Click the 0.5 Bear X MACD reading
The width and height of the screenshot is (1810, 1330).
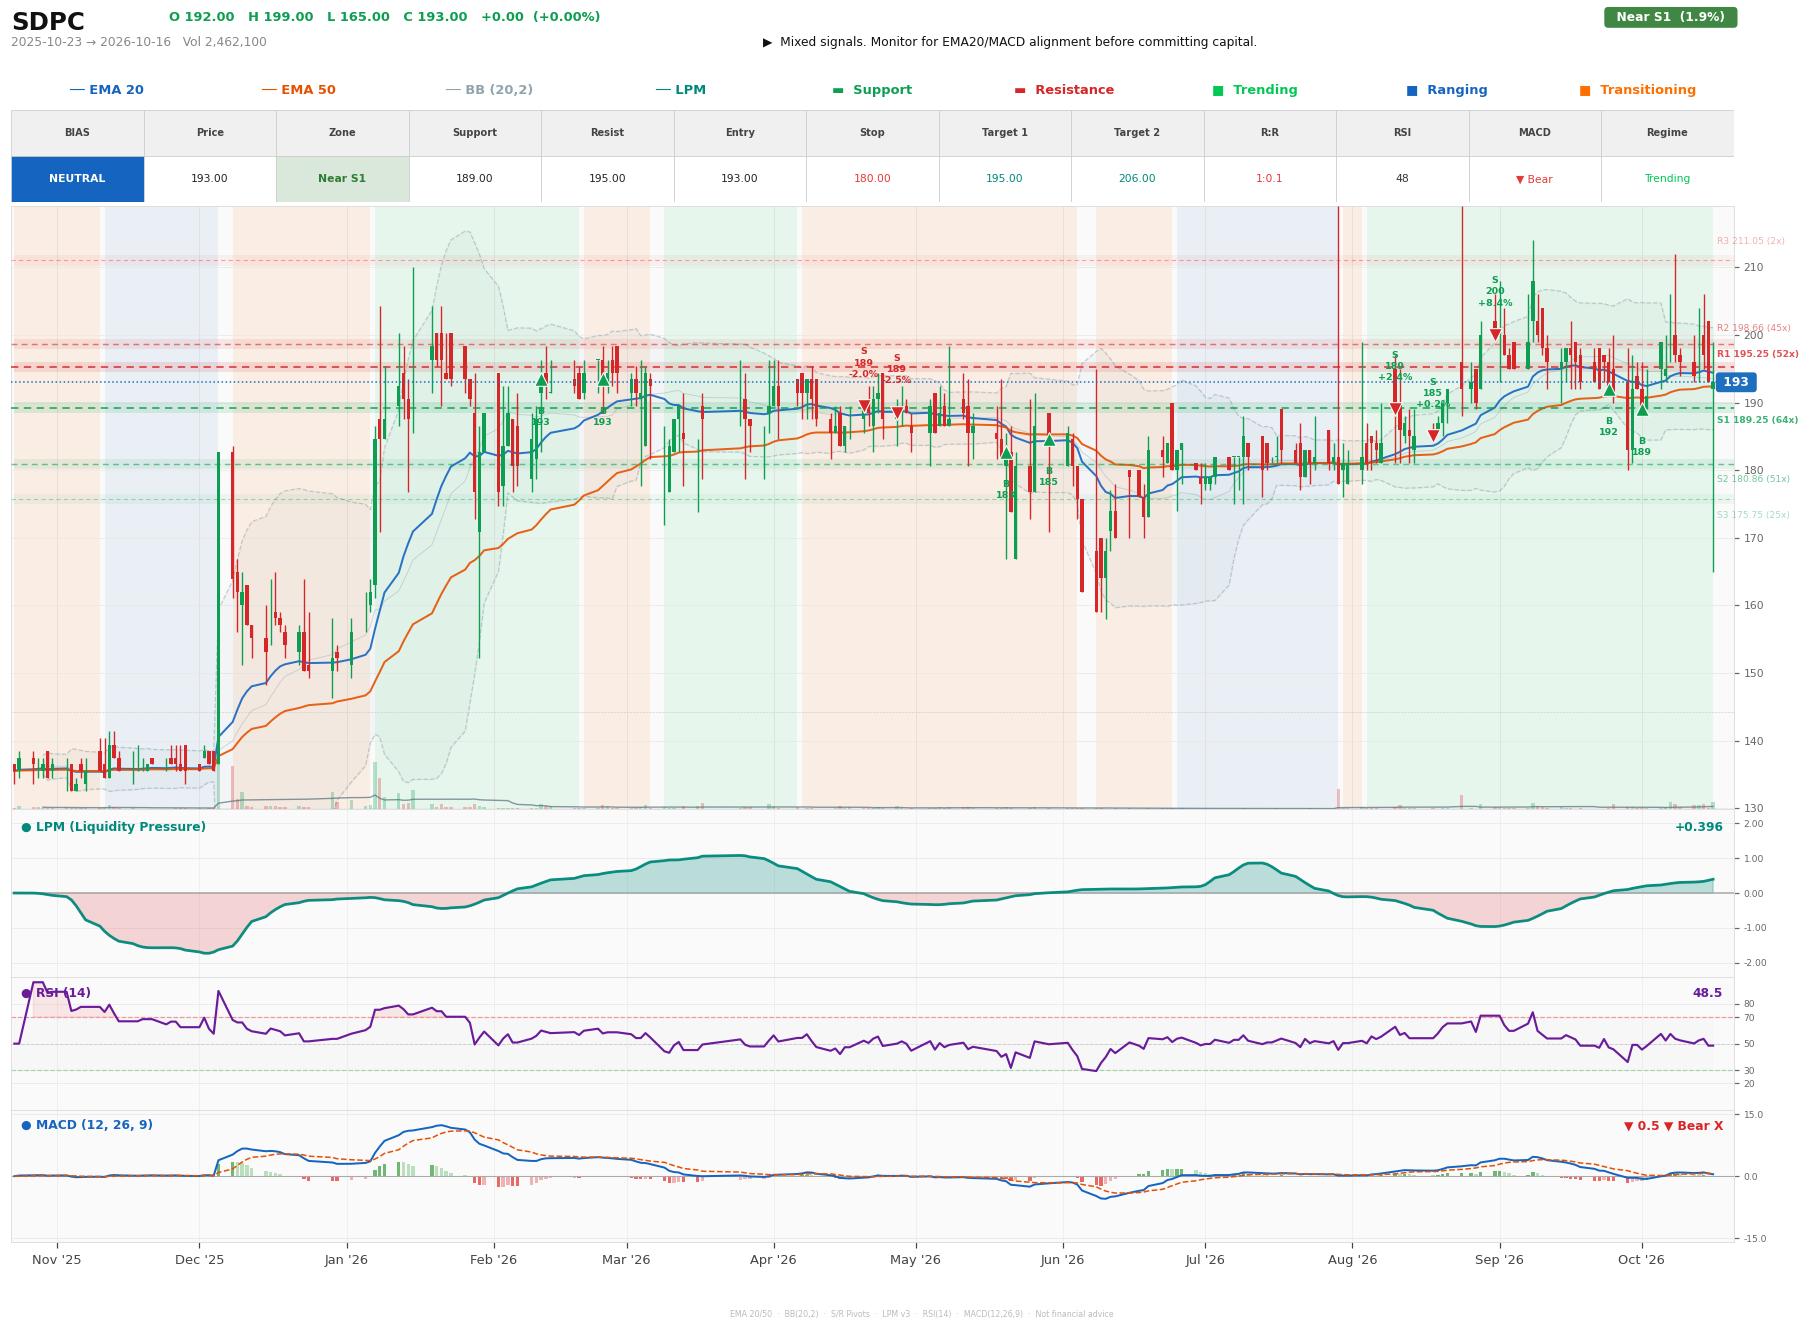[1673, 1126]
